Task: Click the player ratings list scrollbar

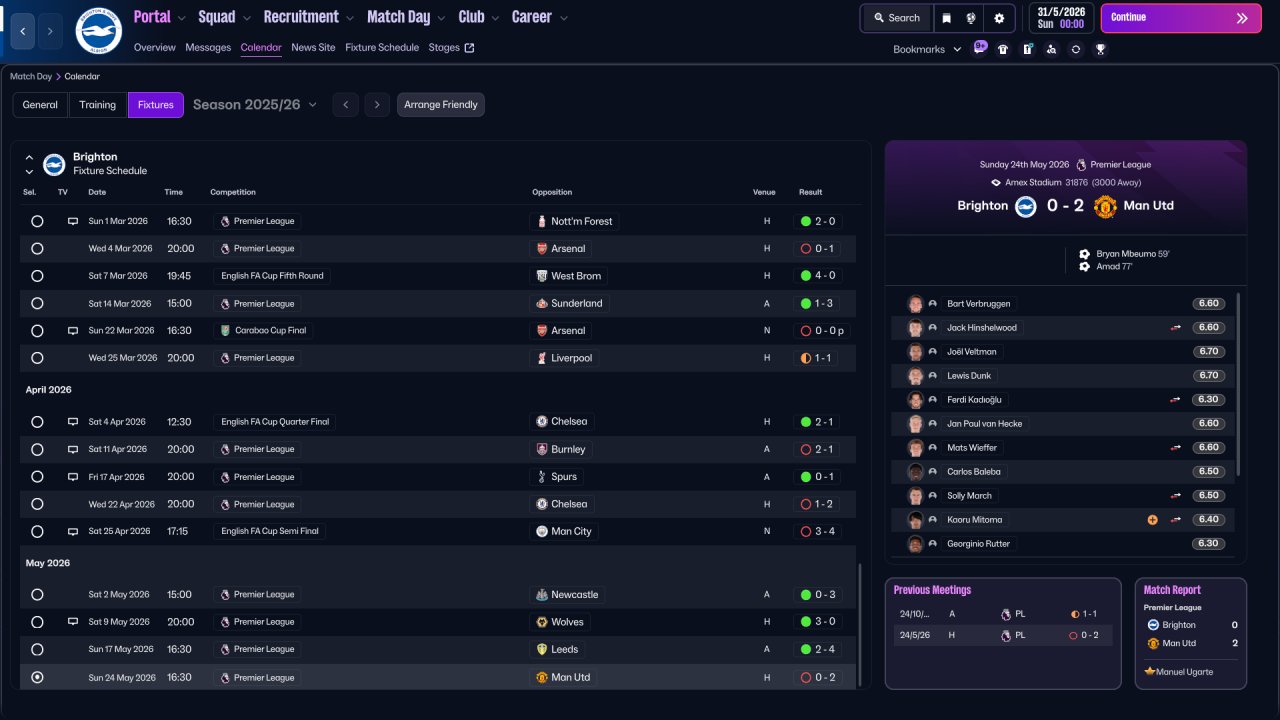Action: [1239, 384]
